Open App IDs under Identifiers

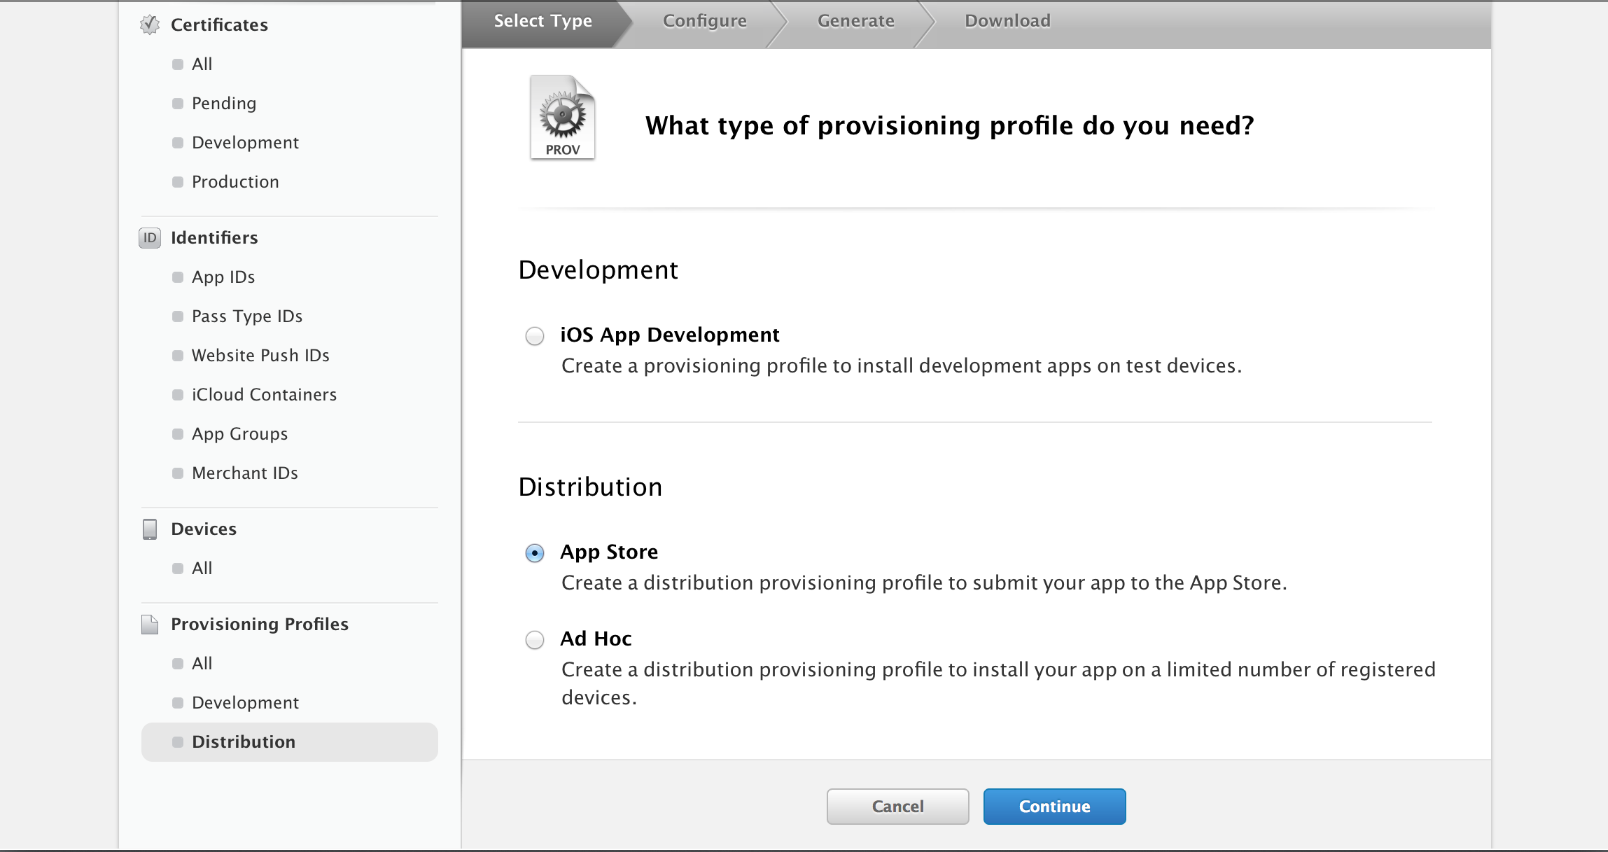(223, 277)
